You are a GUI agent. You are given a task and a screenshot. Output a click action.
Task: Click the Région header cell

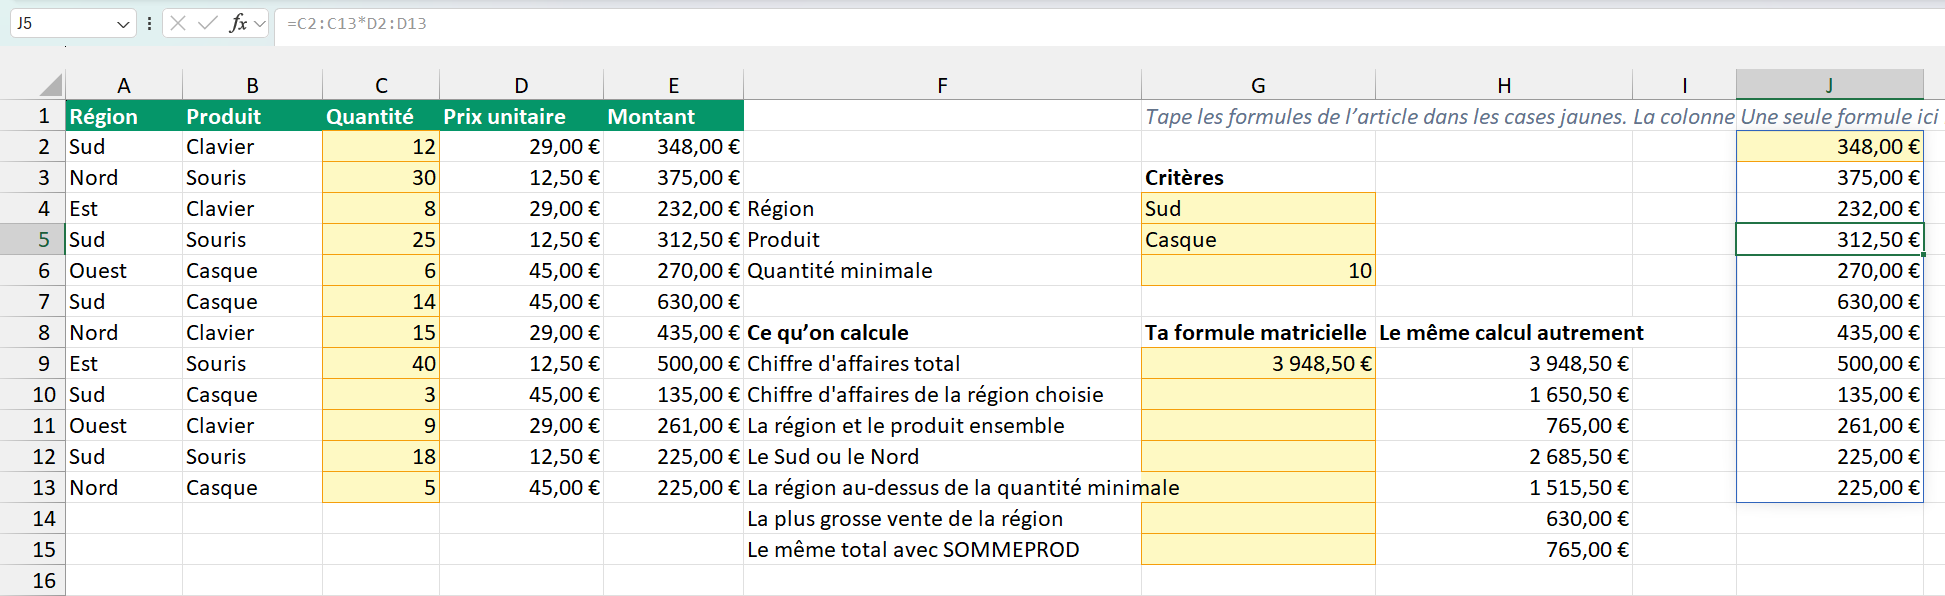point(124,116)
